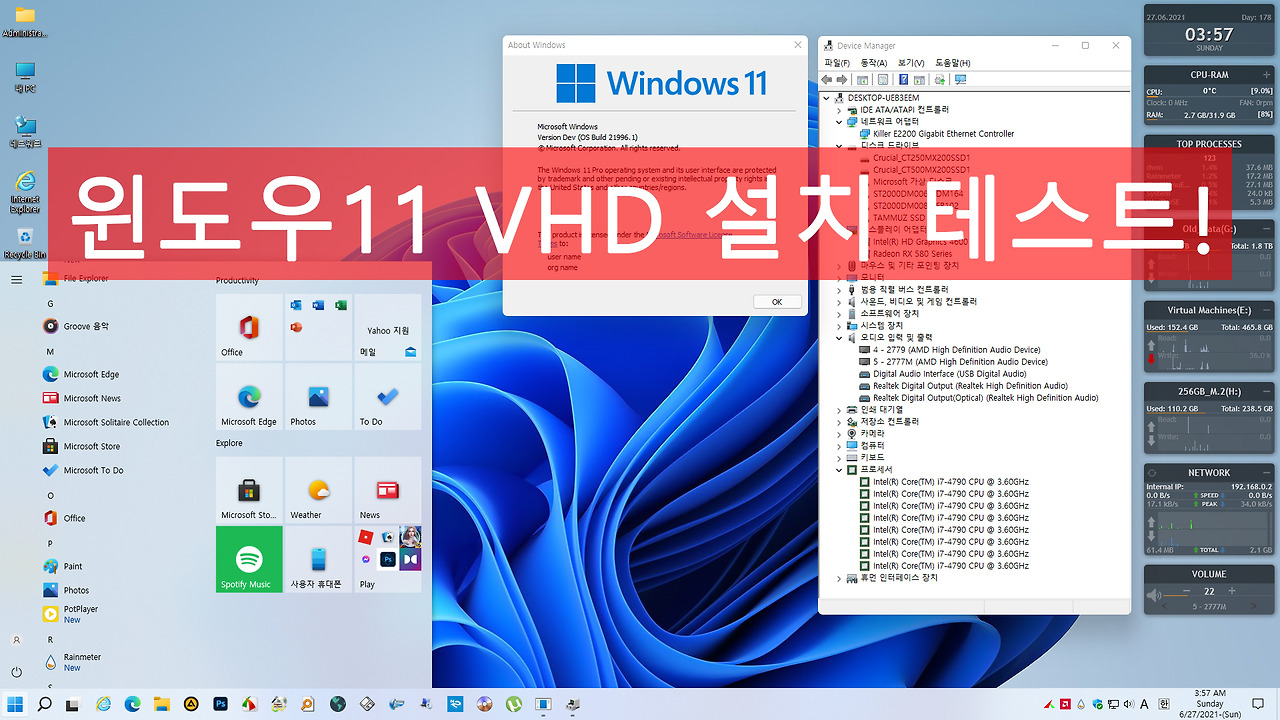Open the taskbar clock and date
This screenshot has height=720, width=1280.
(x=1209, y=704)
